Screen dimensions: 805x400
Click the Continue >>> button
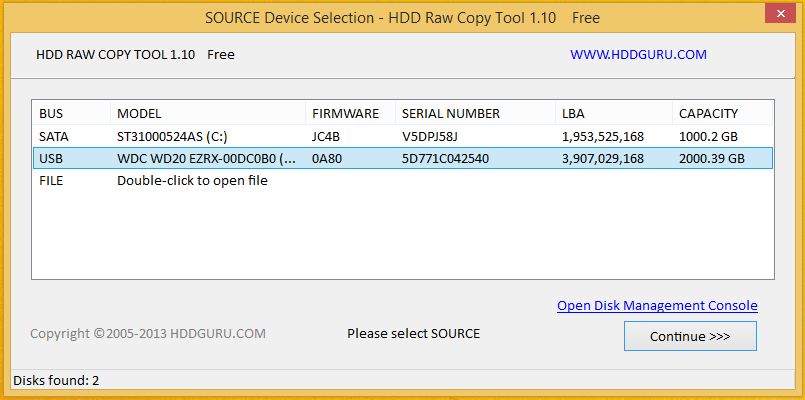(690, 336)
